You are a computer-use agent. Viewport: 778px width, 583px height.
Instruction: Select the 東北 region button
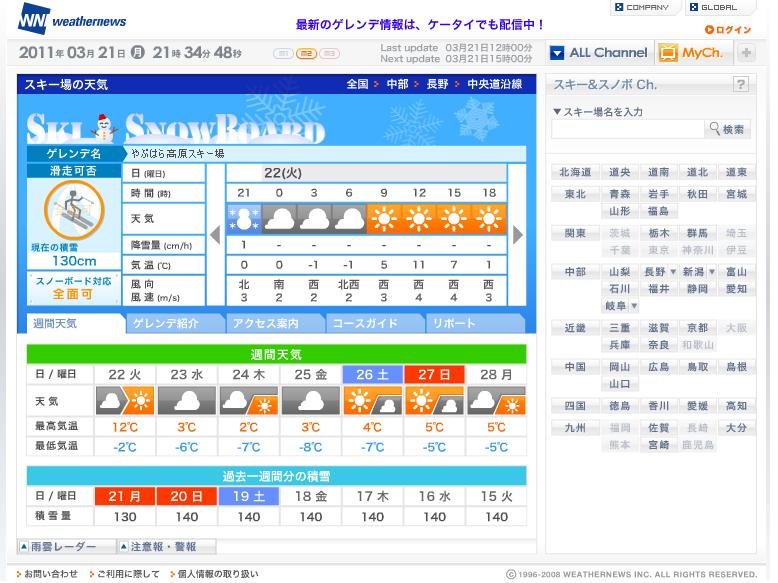point(575,194)
